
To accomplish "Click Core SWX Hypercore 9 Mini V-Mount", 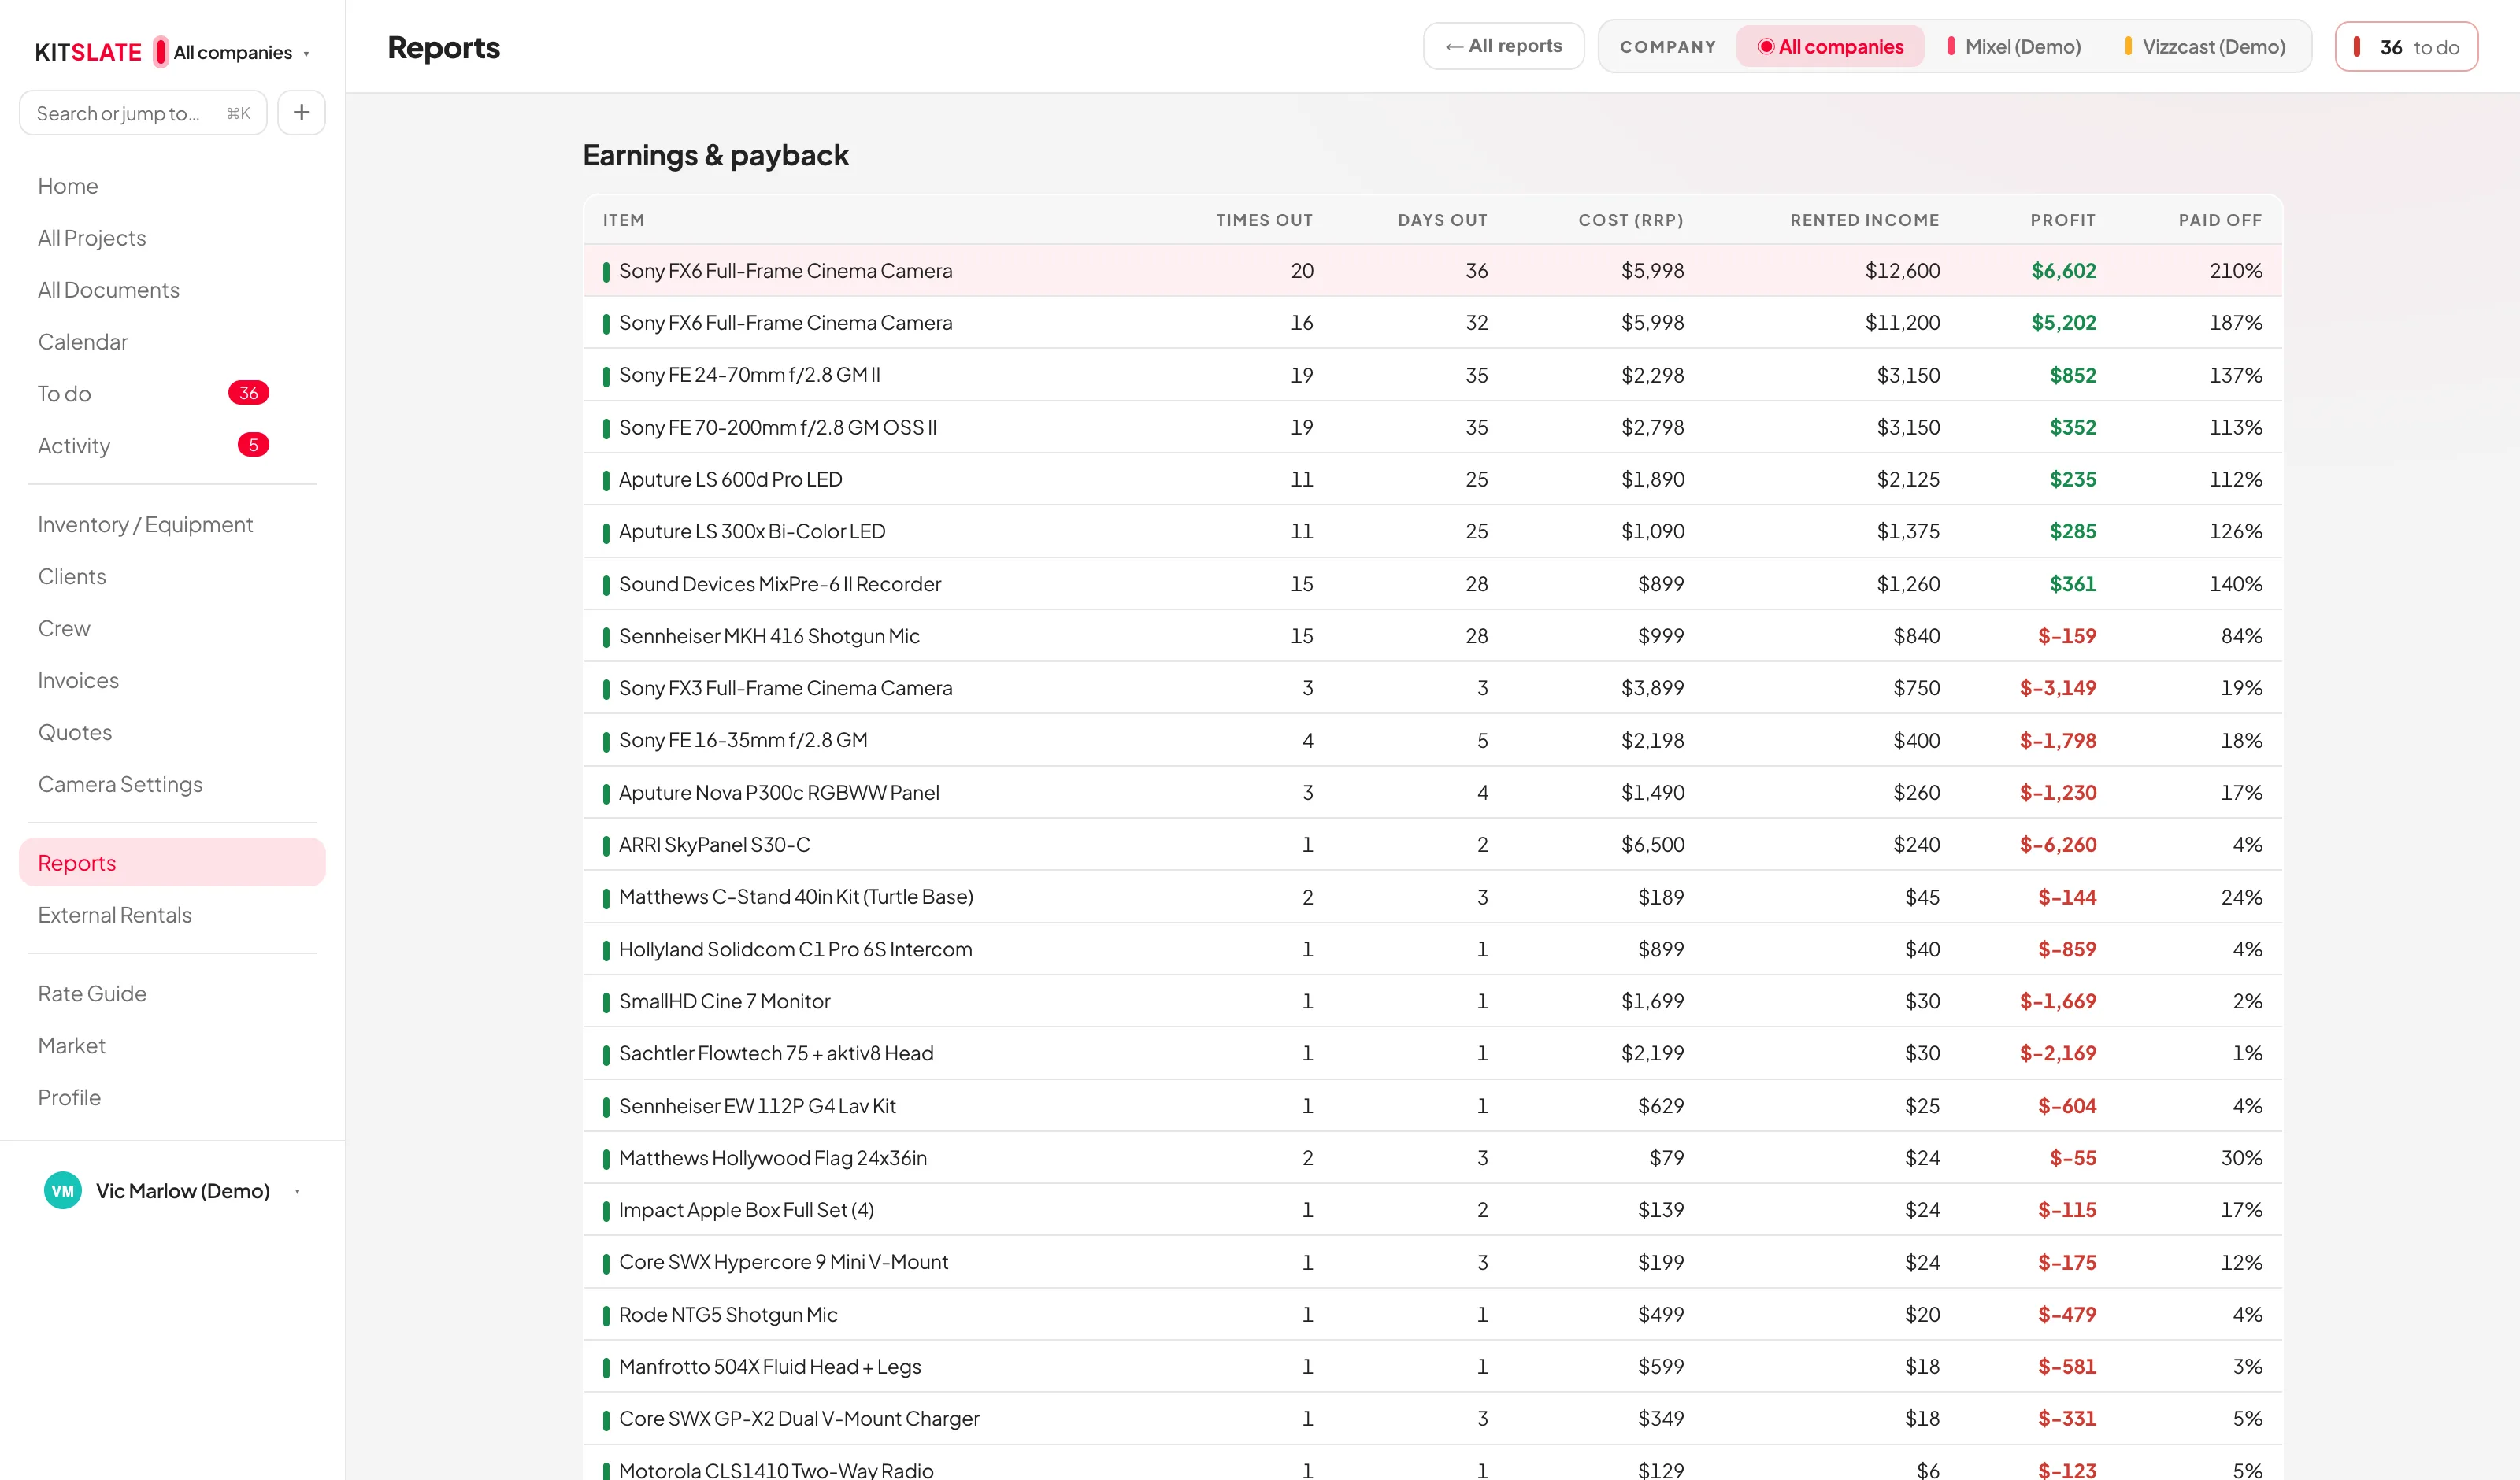I will tap(783, 1262).
